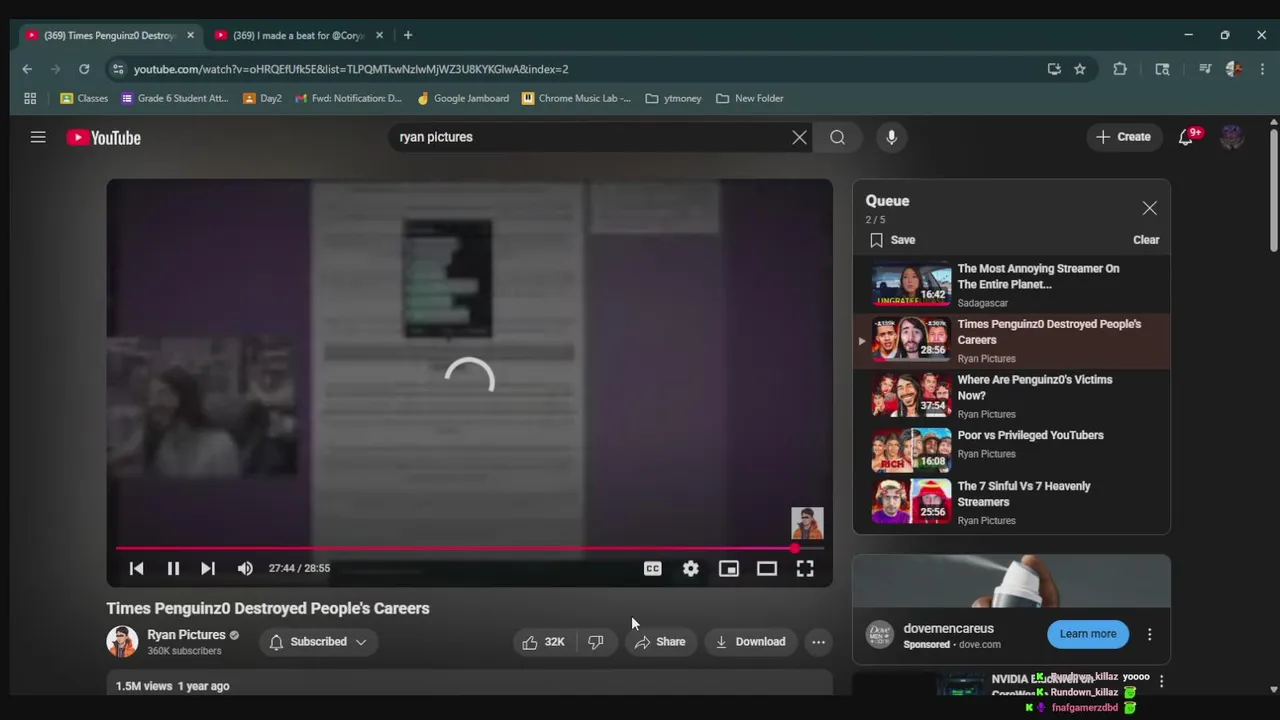
Task: Open a new browser tab
Action: point(407,35)
